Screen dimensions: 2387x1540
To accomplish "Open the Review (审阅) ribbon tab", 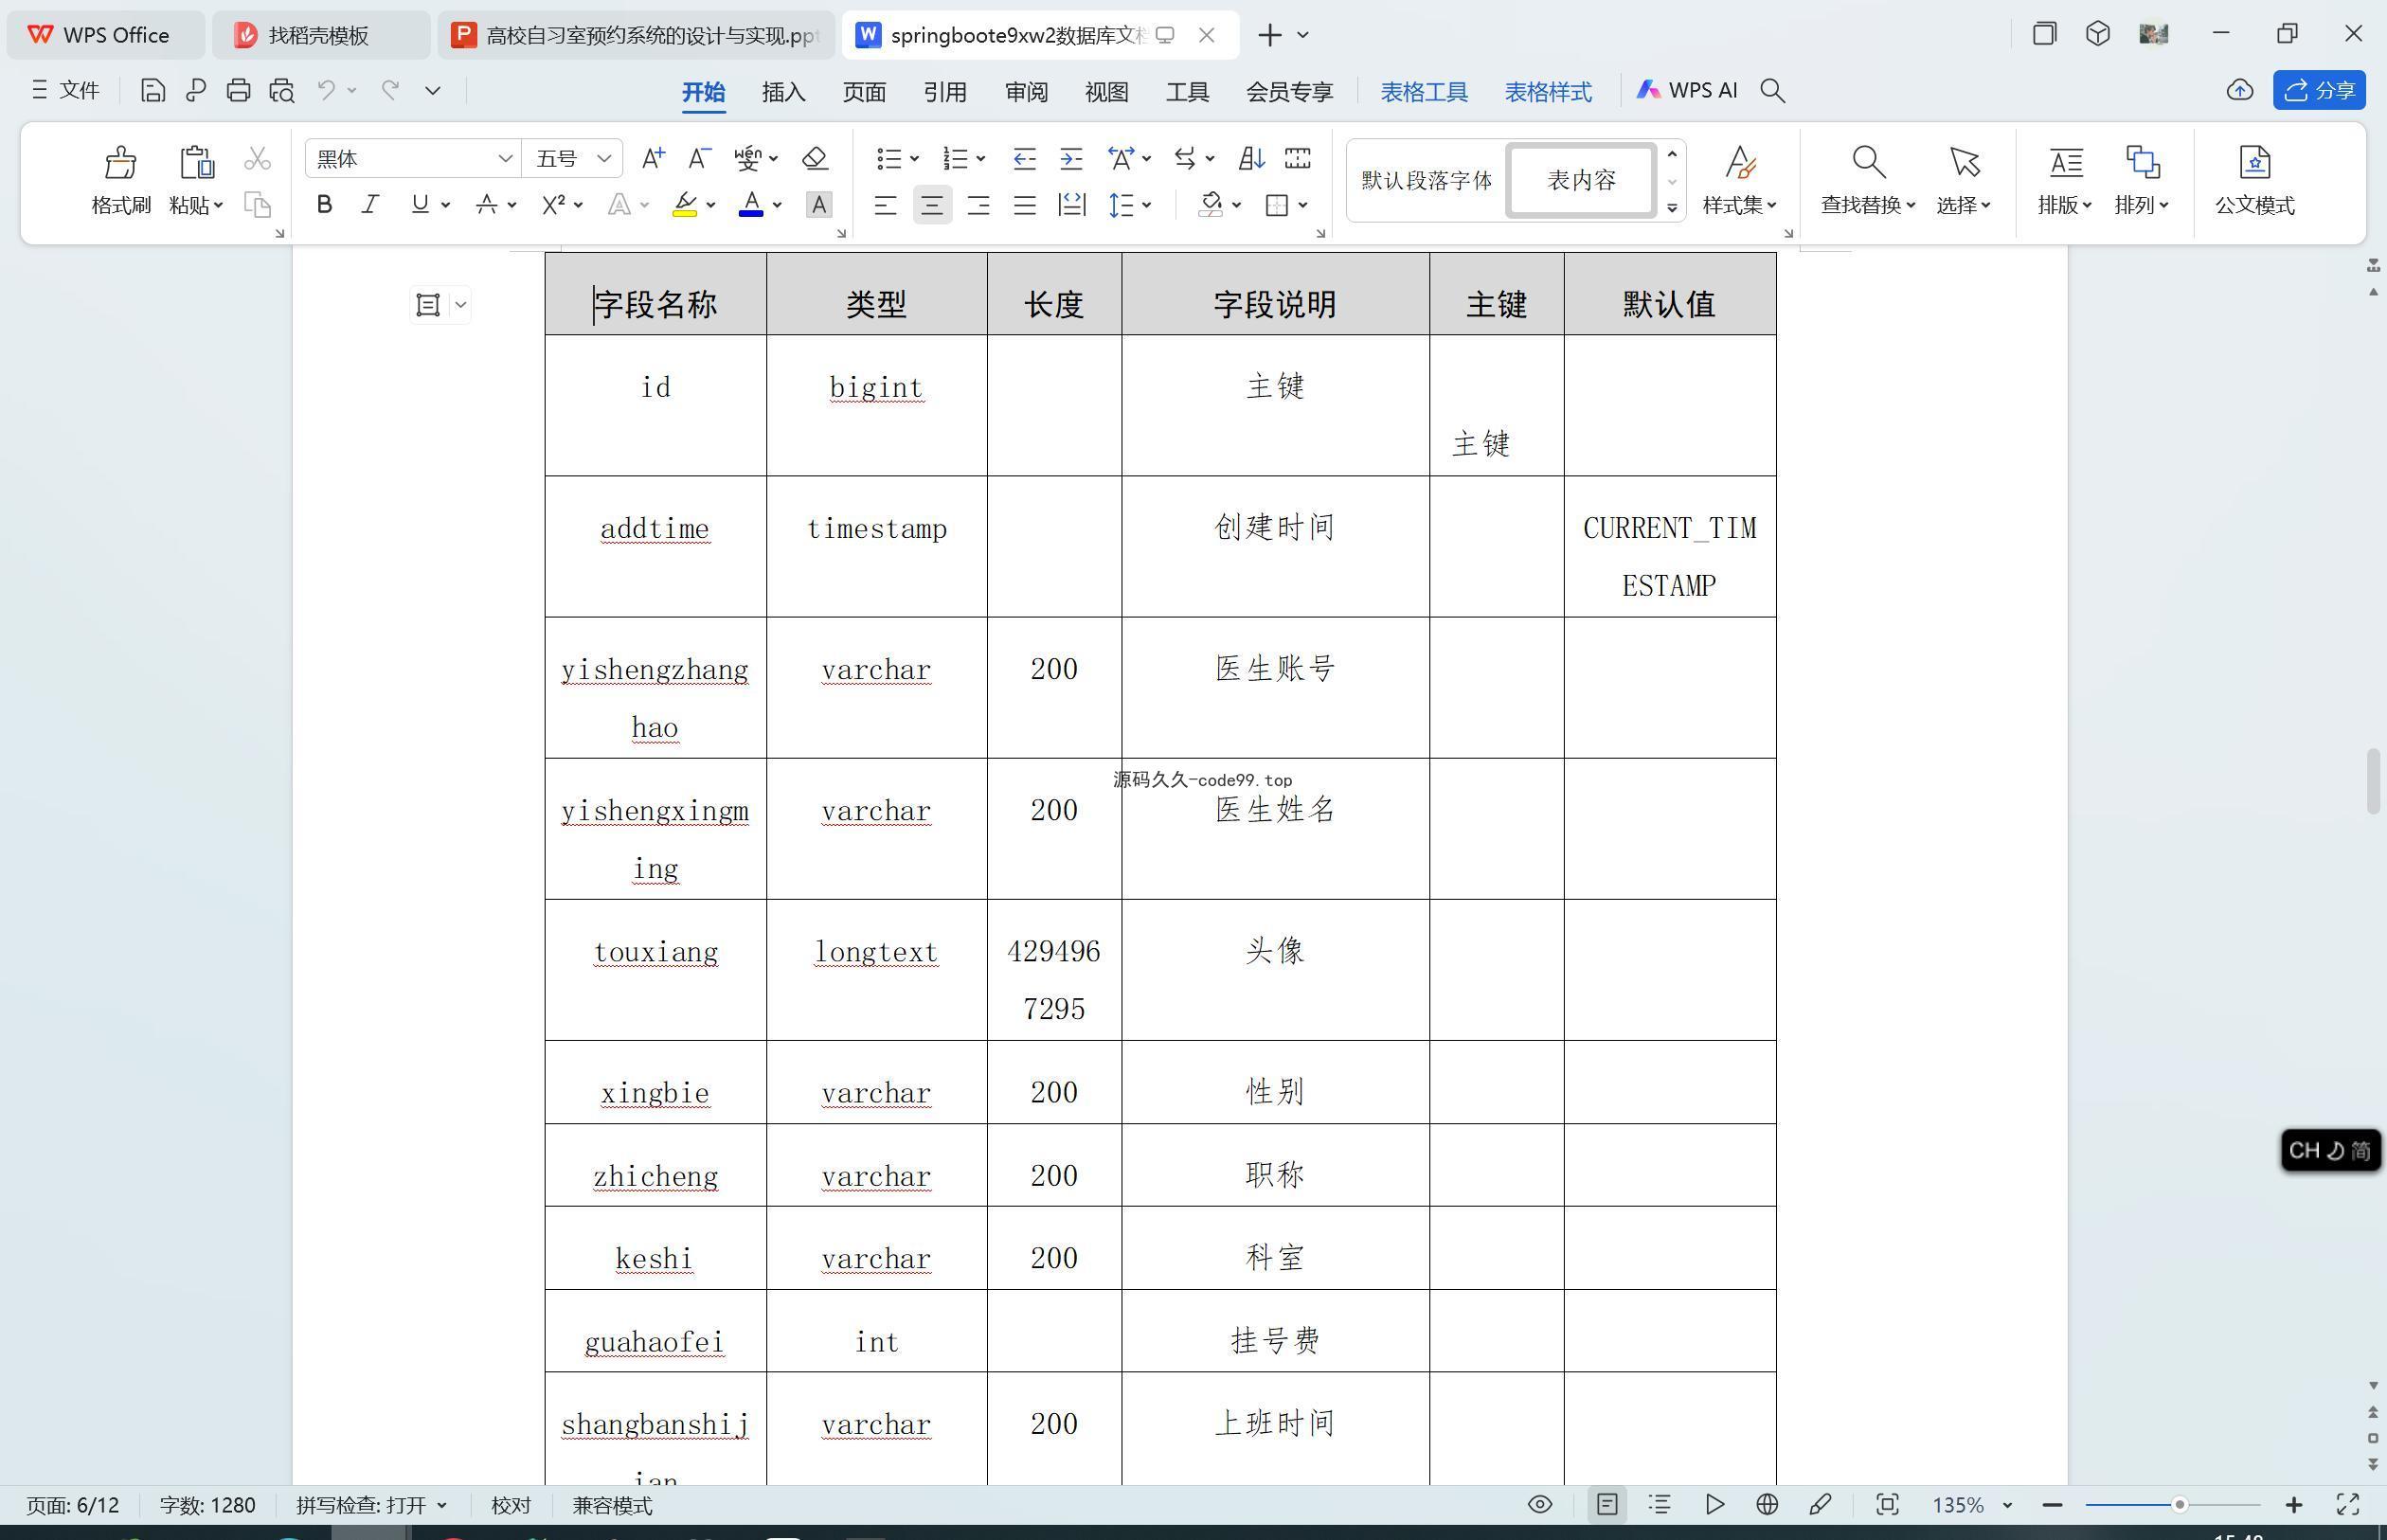I will tap(1026, 92).
